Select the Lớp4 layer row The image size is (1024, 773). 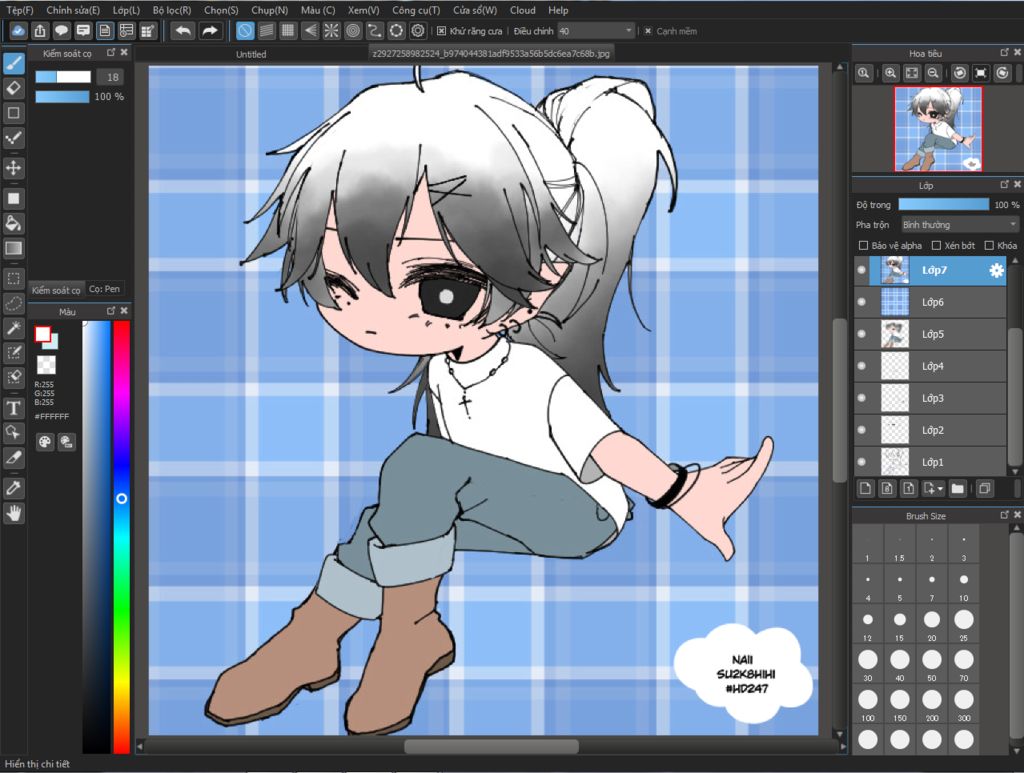(930, 366)
